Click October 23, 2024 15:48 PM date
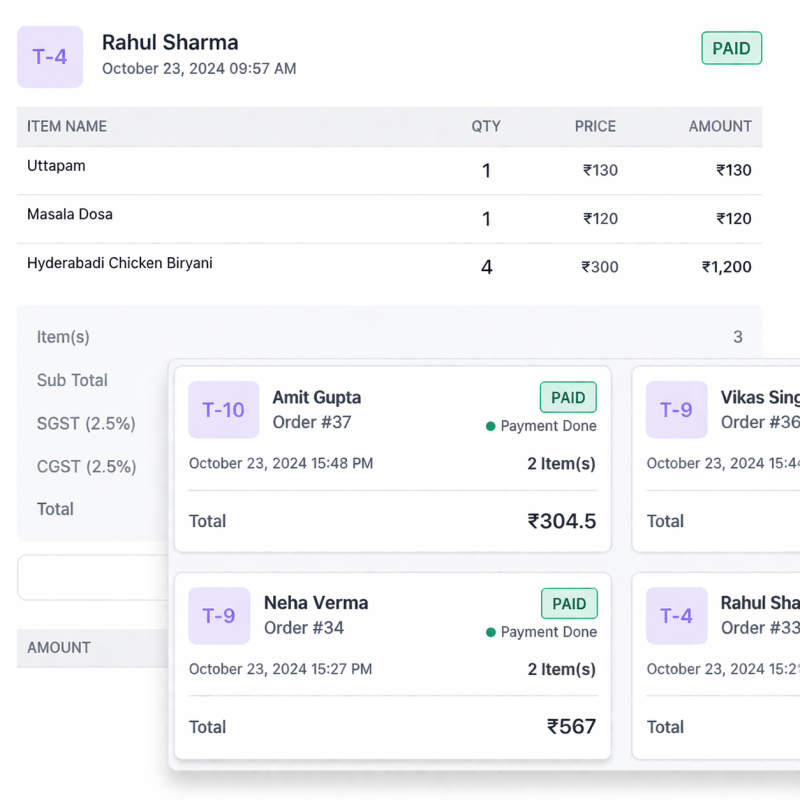Image resolution: width=800 pixels, height=800 pixels. (x=281, y=463)
